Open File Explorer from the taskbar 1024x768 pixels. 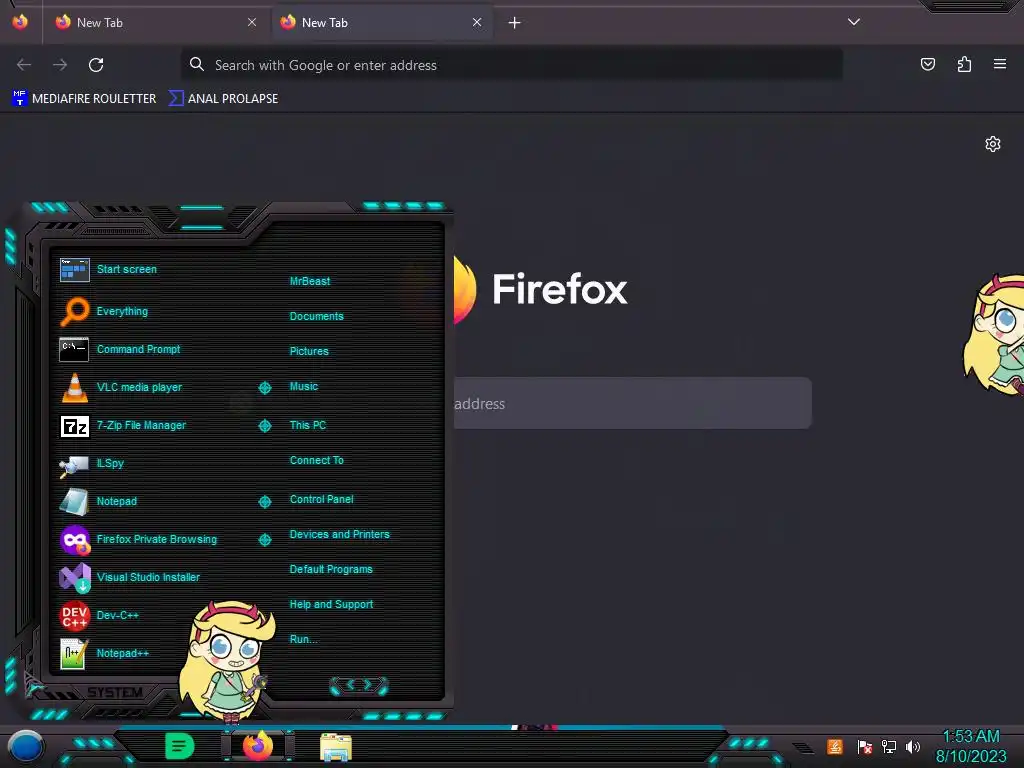pos(336,747)
